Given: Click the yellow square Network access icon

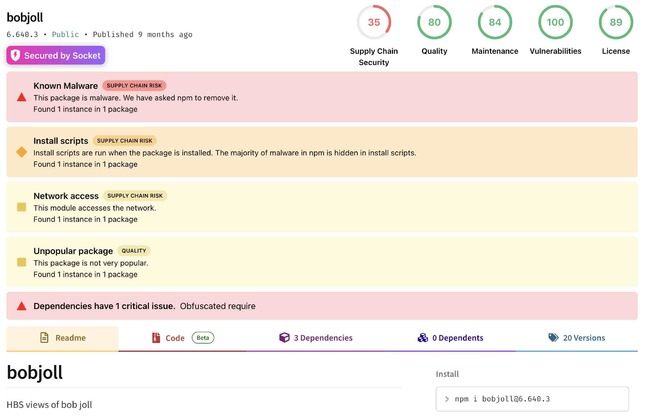Looking at the screenshot, I should (x=21, y=207).
